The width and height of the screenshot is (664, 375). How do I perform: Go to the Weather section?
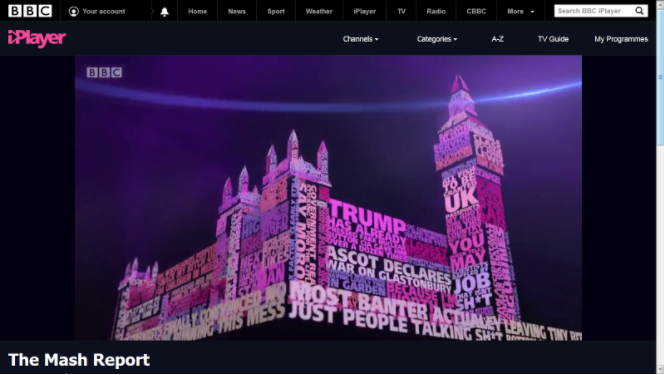[x=319, y=11]
